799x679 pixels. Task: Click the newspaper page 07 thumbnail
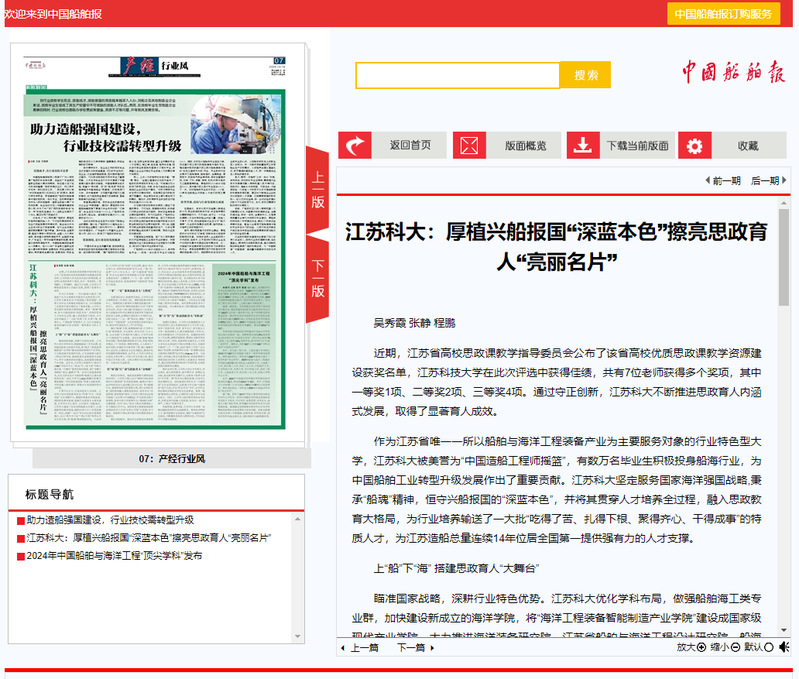coord(158,245)
